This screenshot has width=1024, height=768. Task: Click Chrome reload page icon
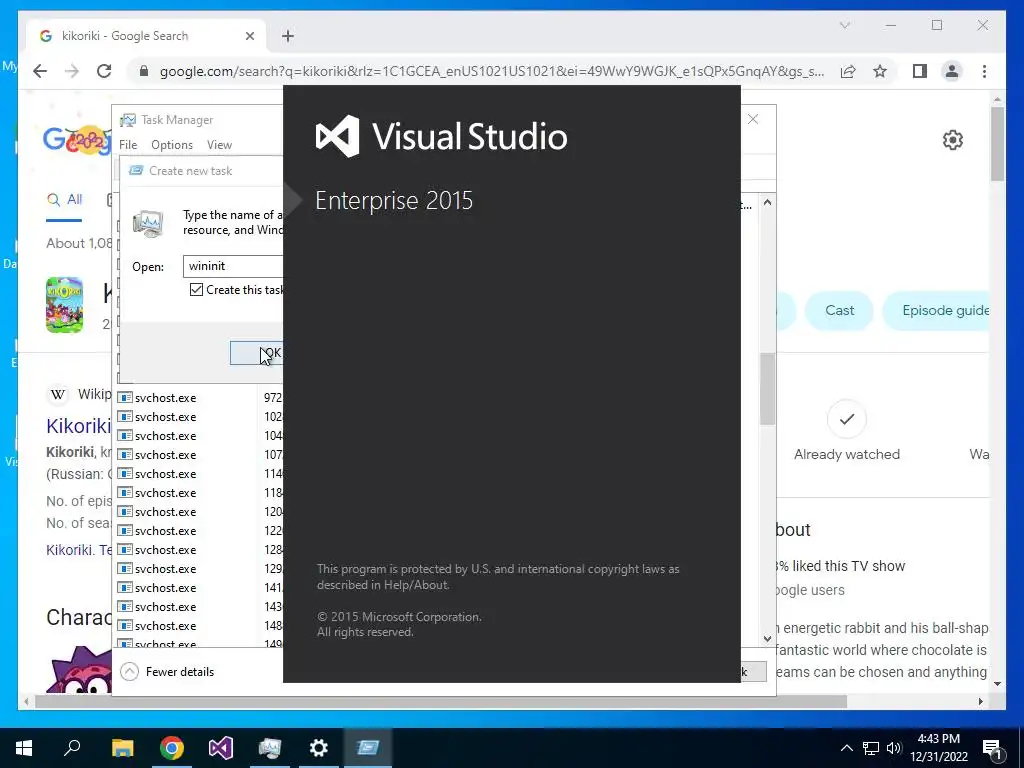coord(104,71)
